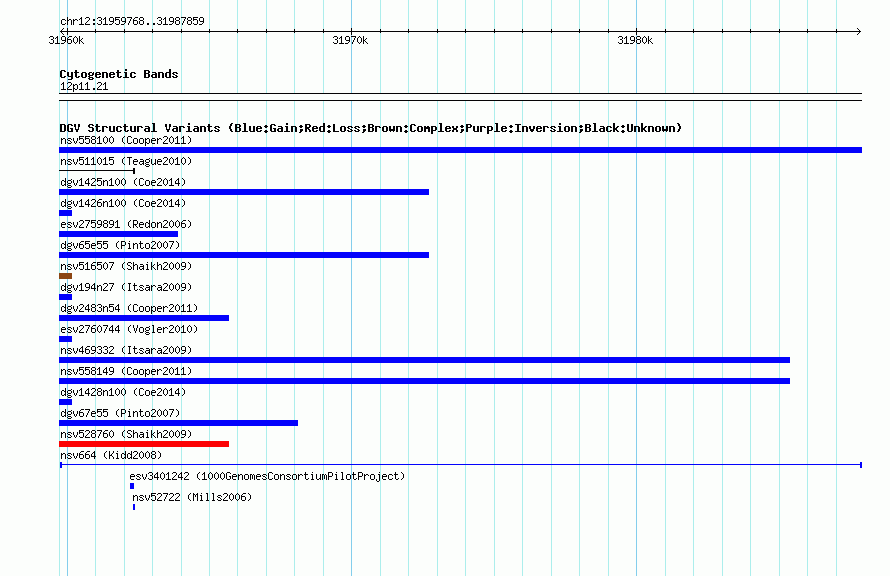The height and width of the screenshot is (576, 890).
Task: Open the dgv67e55 (Pinto2007) label
Action: [120, 413]
